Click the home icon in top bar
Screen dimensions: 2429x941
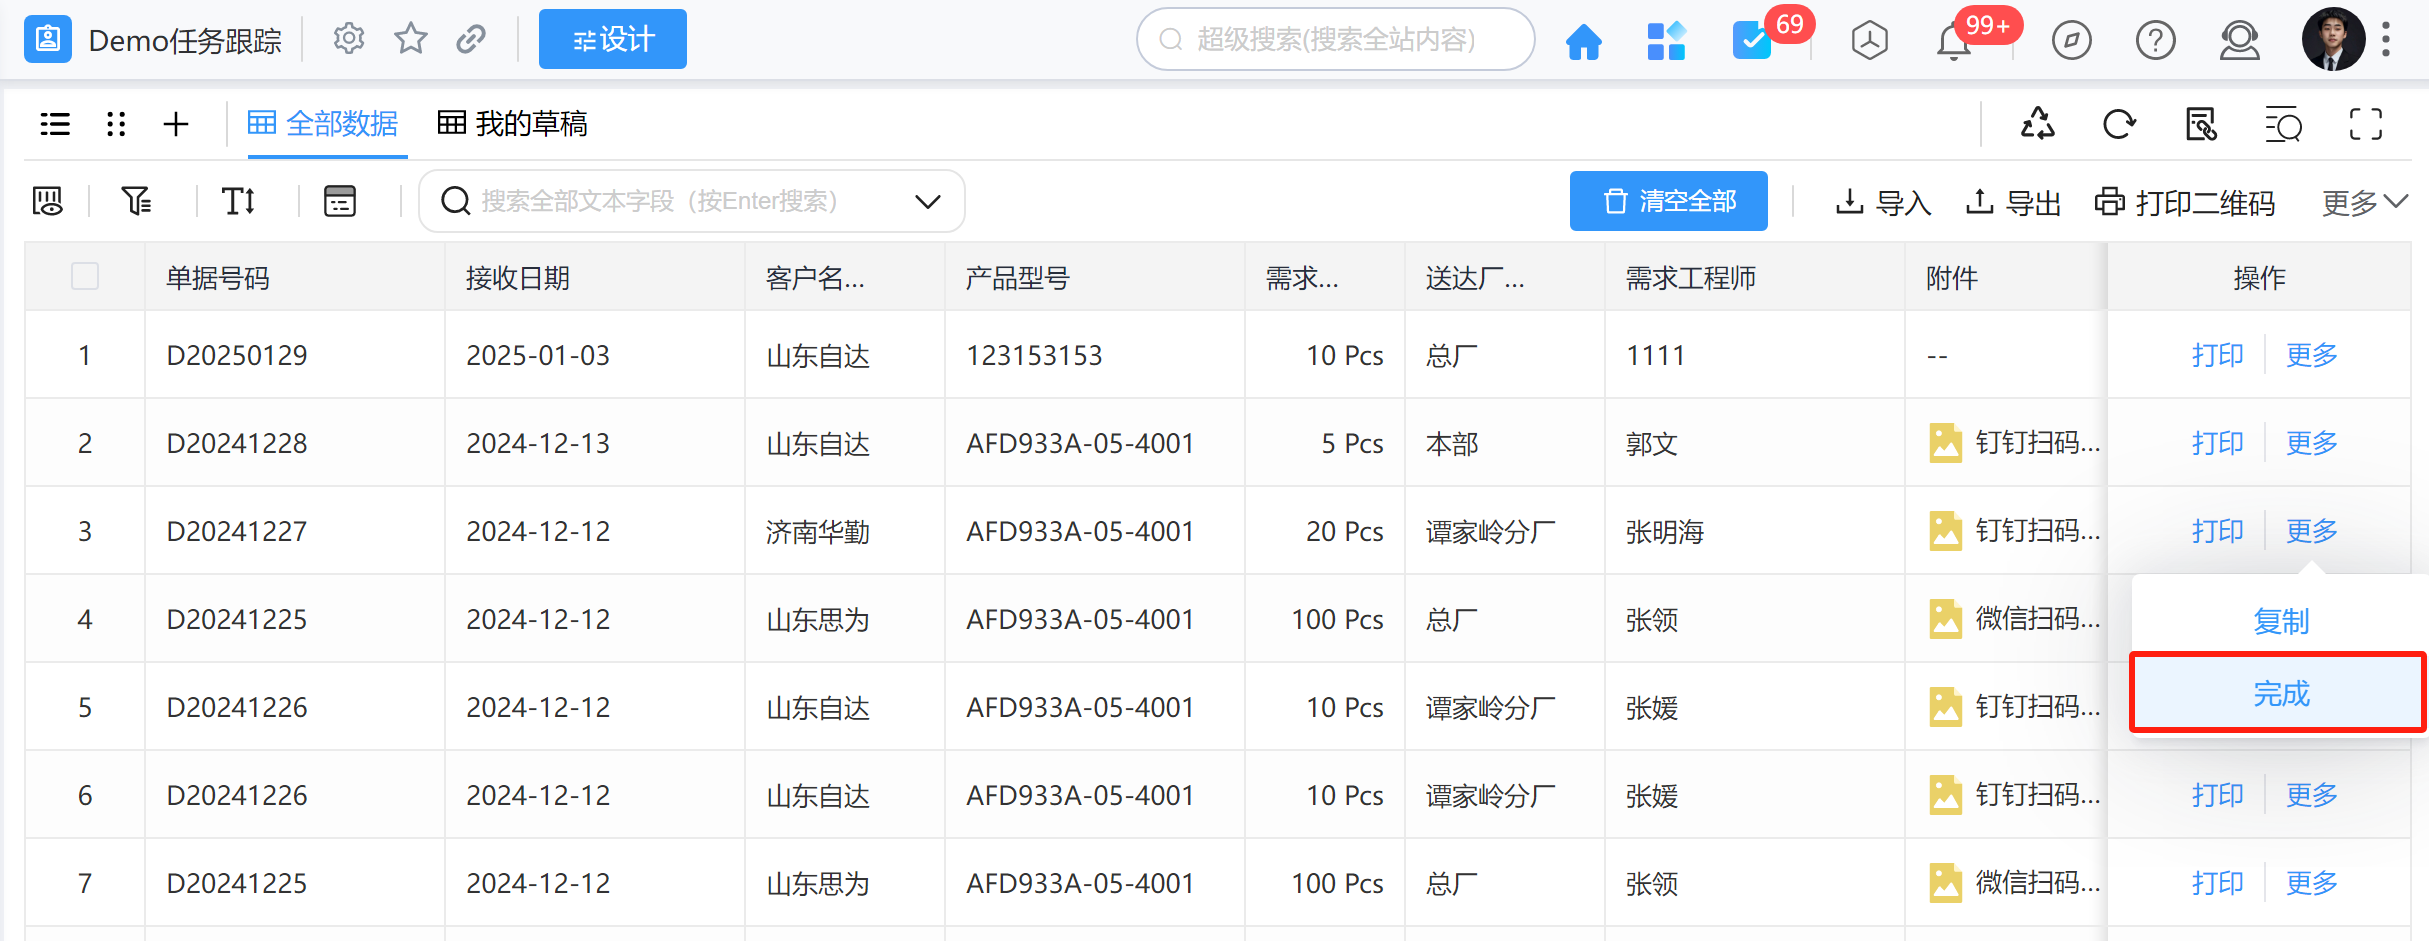coord(1583,41)
